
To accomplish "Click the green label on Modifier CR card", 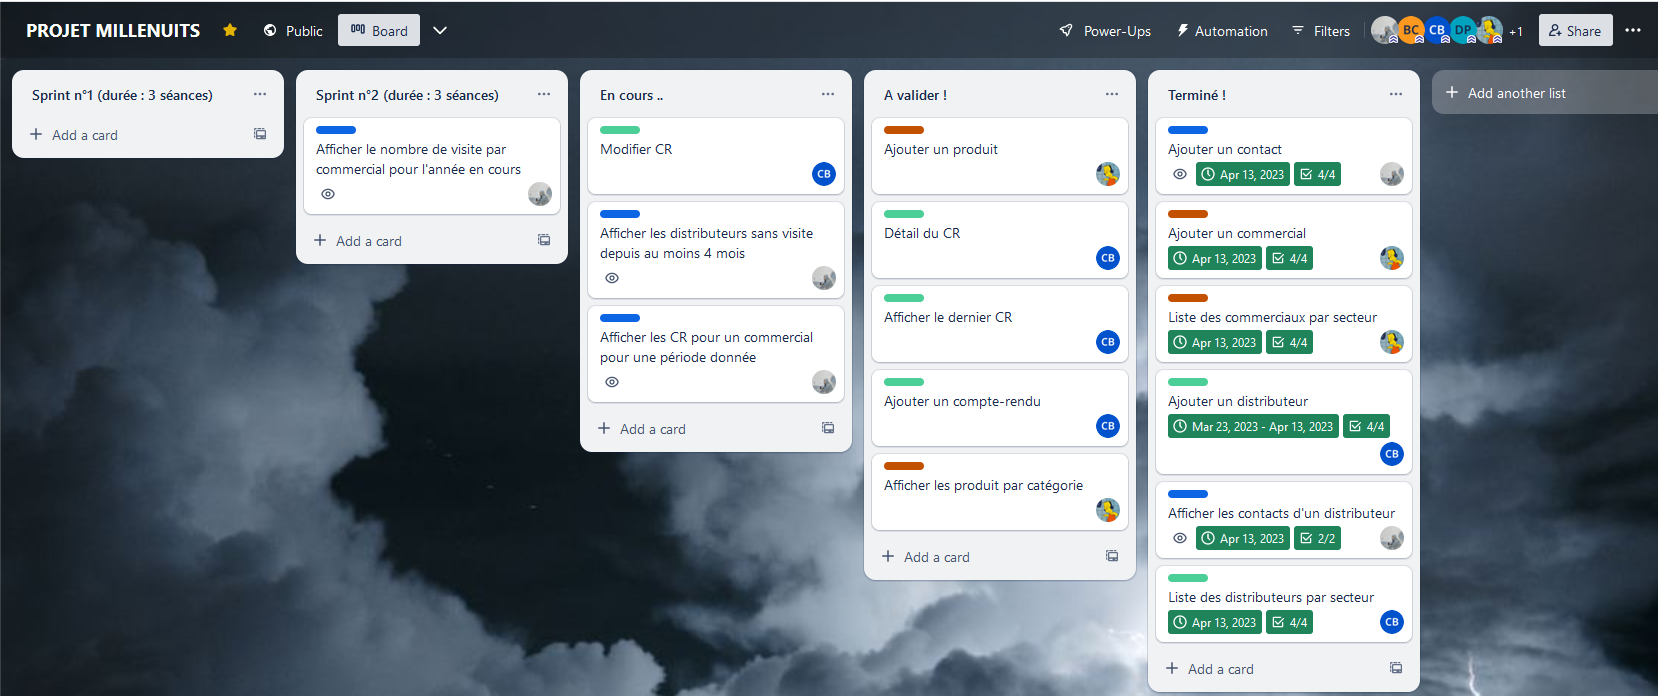I will tap(620, 130).
